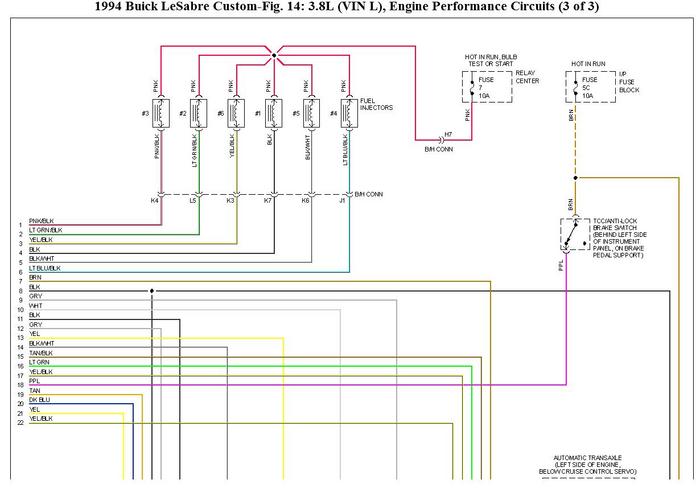Click the L5 connector terminal

point(199,195)
